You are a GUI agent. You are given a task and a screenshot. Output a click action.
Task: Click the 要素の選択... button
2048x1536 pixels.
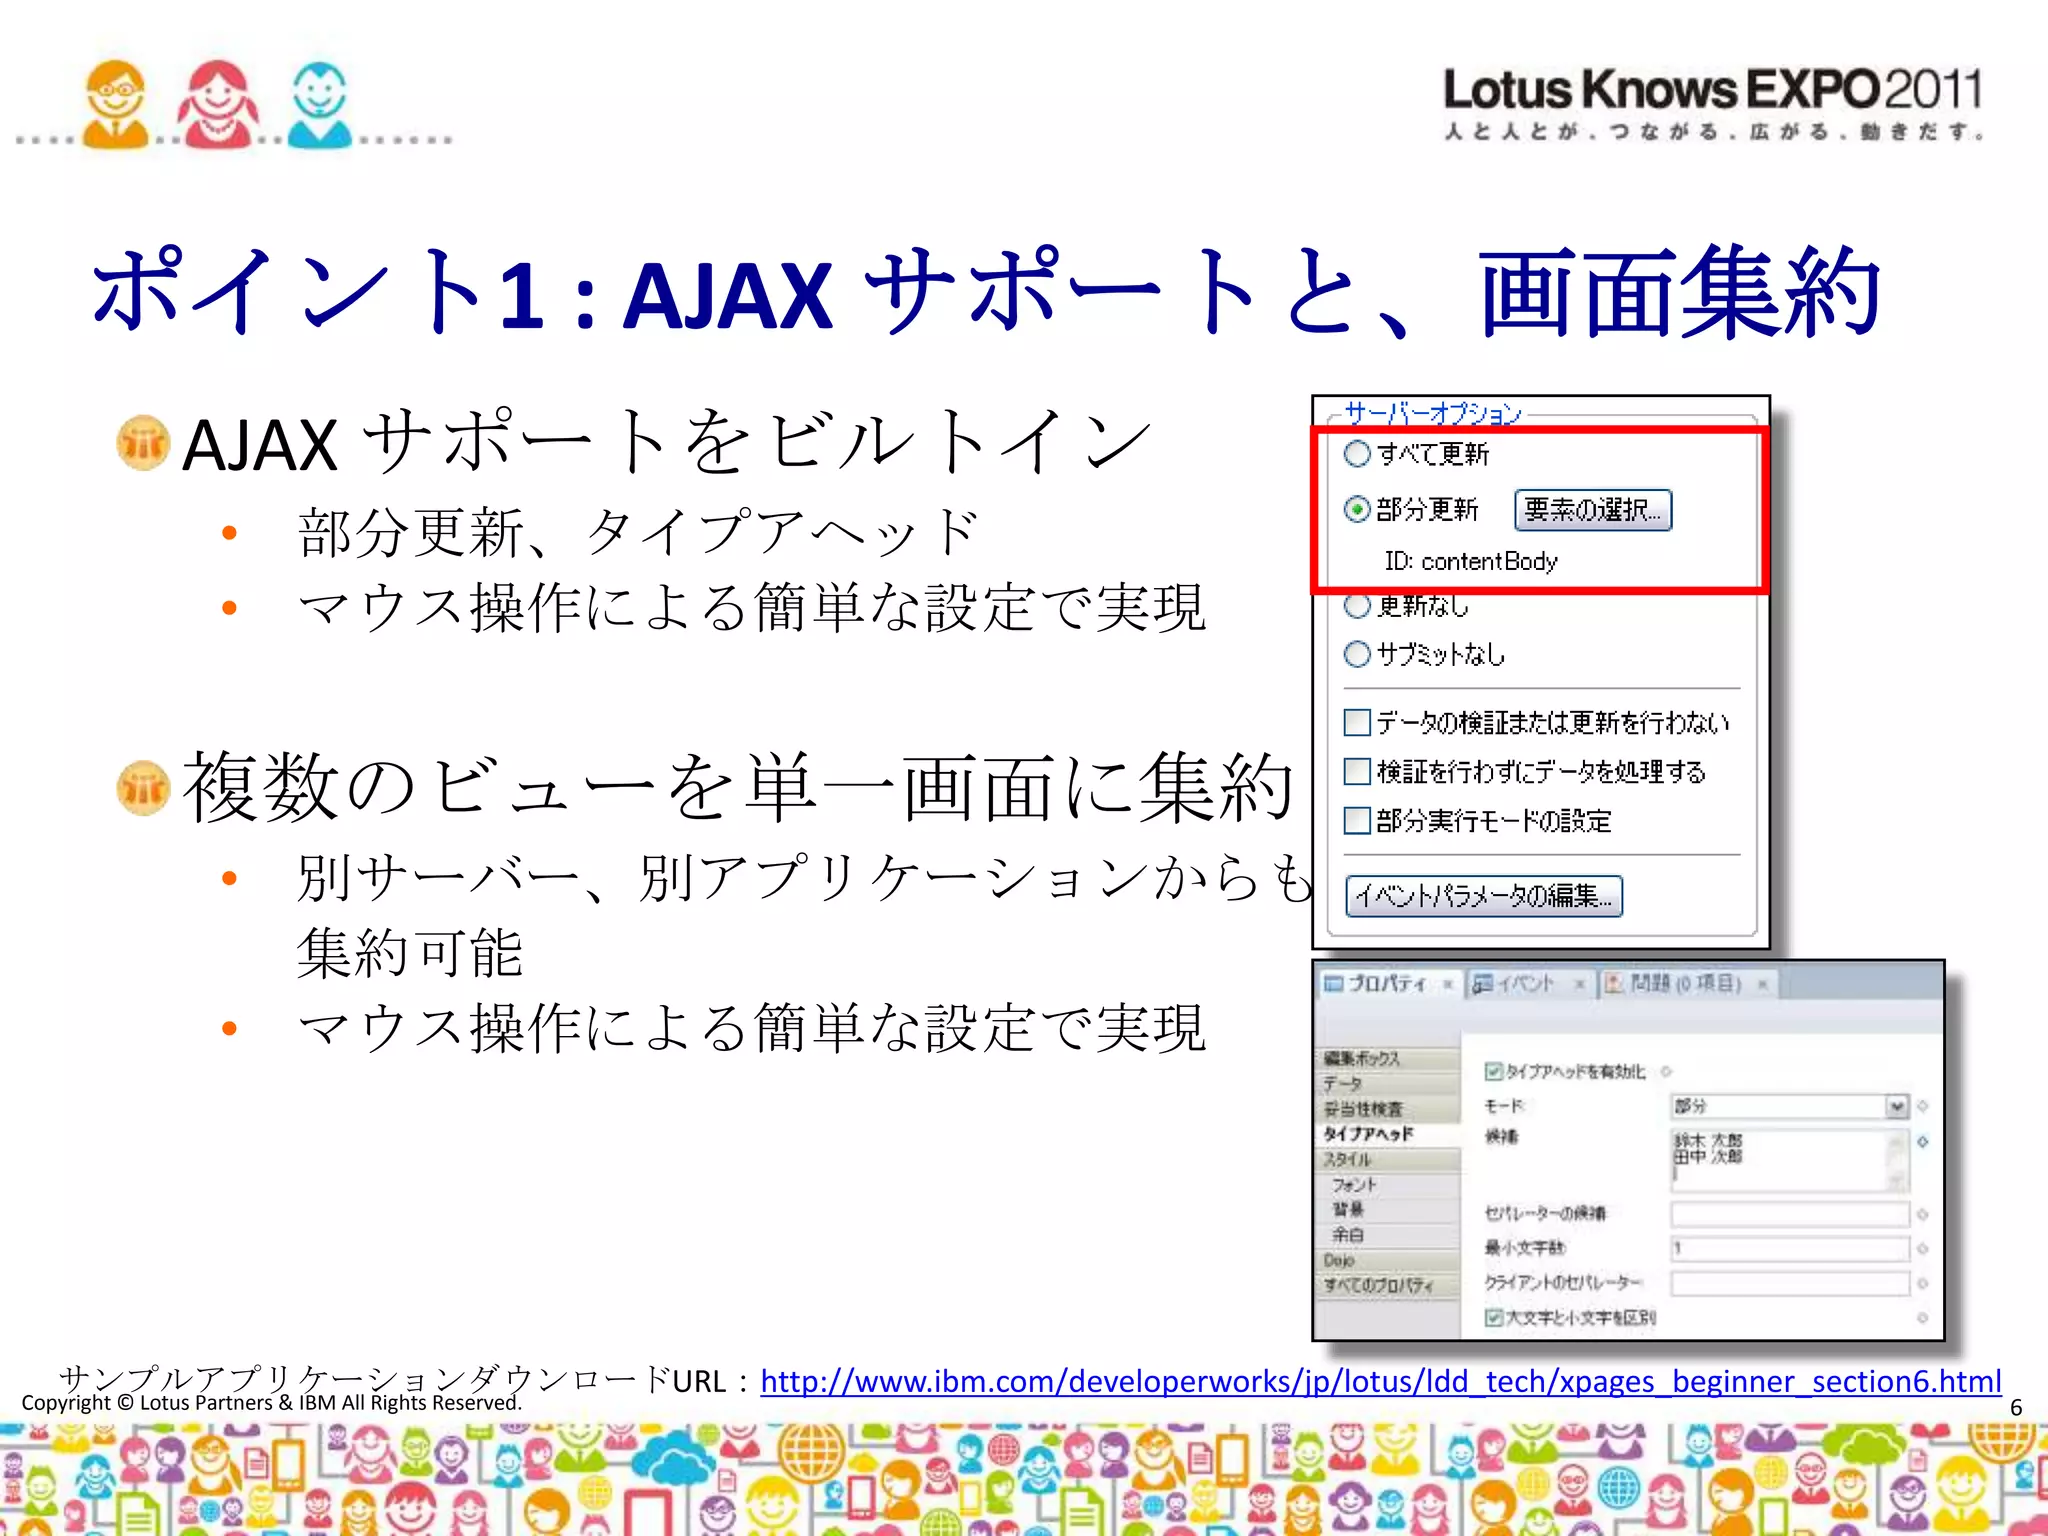[x=1593, y=510]
